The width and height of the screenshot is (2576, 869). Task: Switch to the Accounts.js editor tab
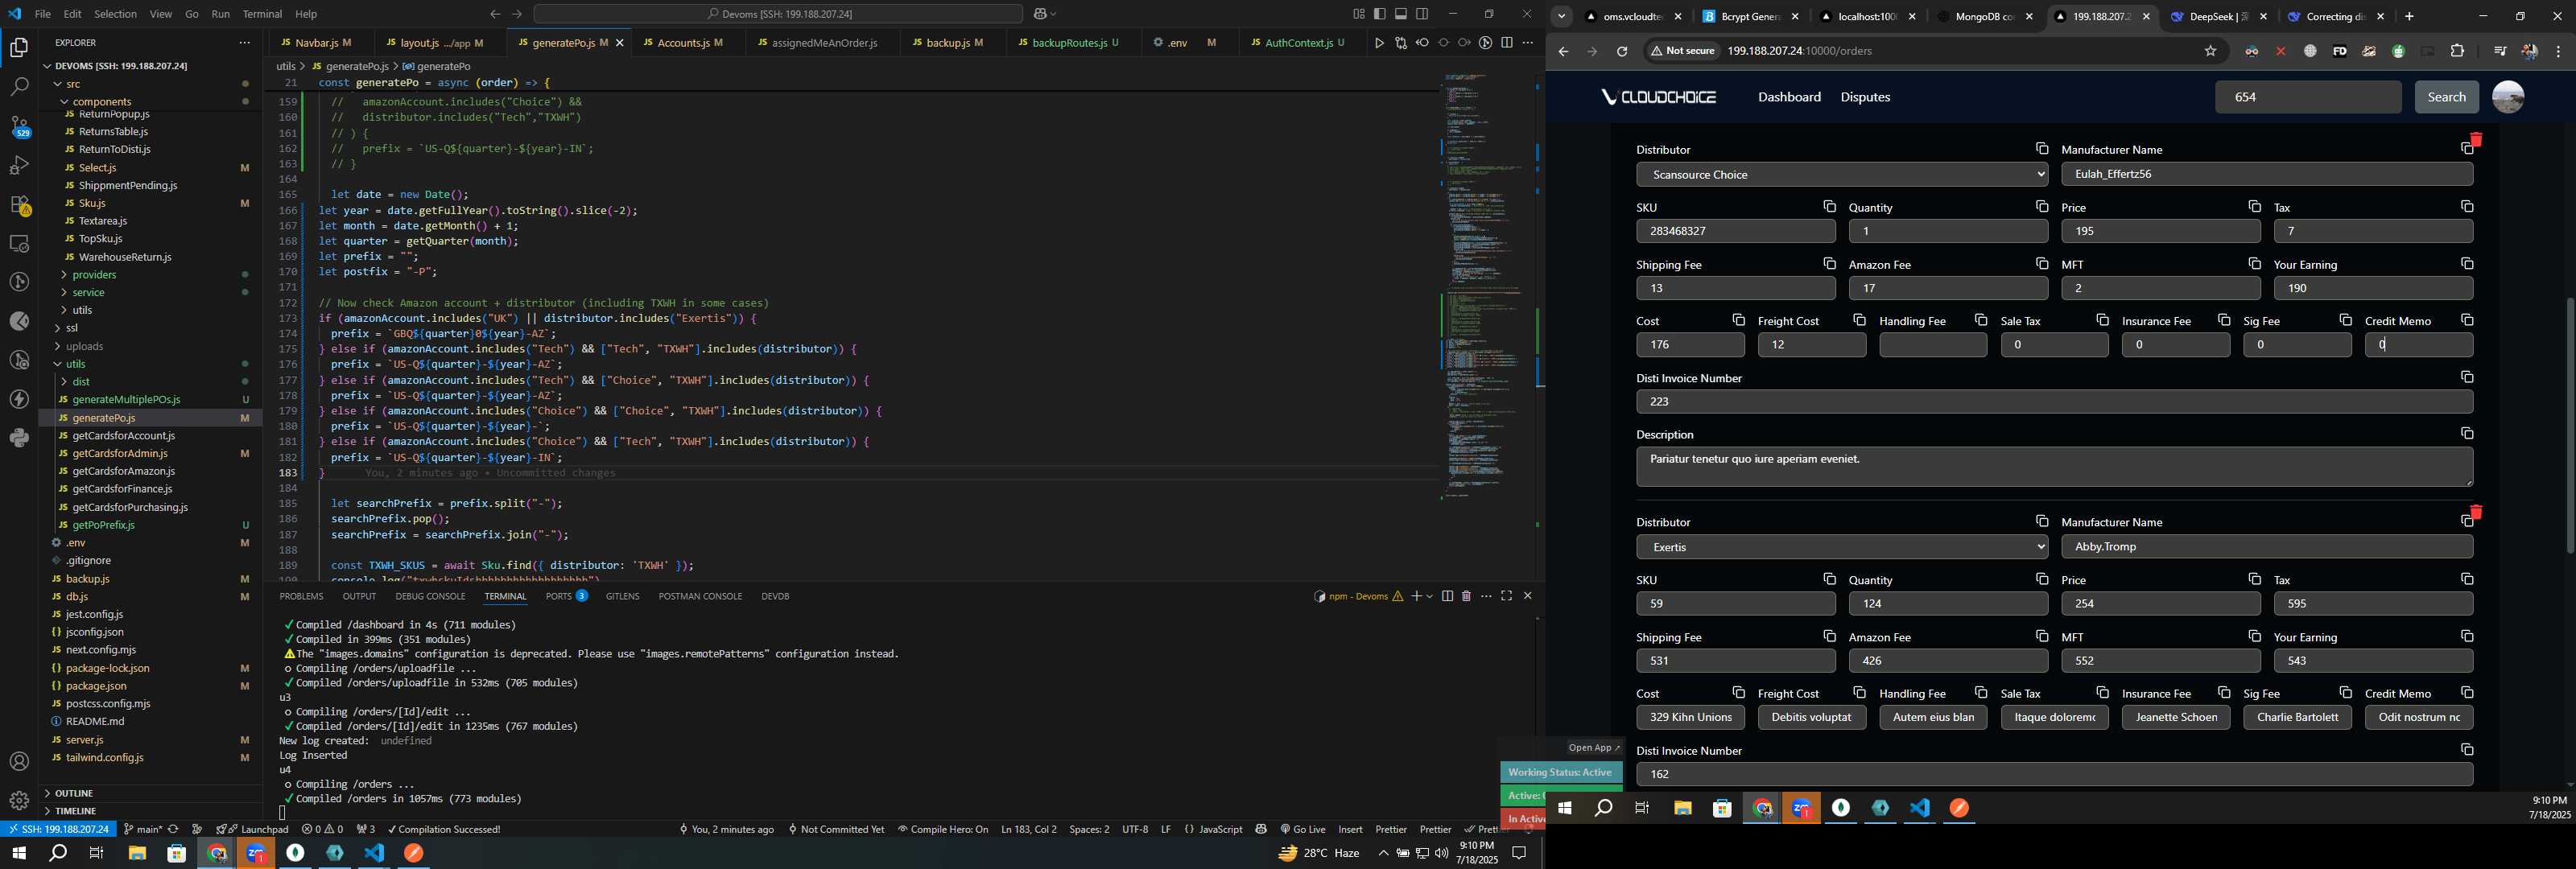(684, 43)
